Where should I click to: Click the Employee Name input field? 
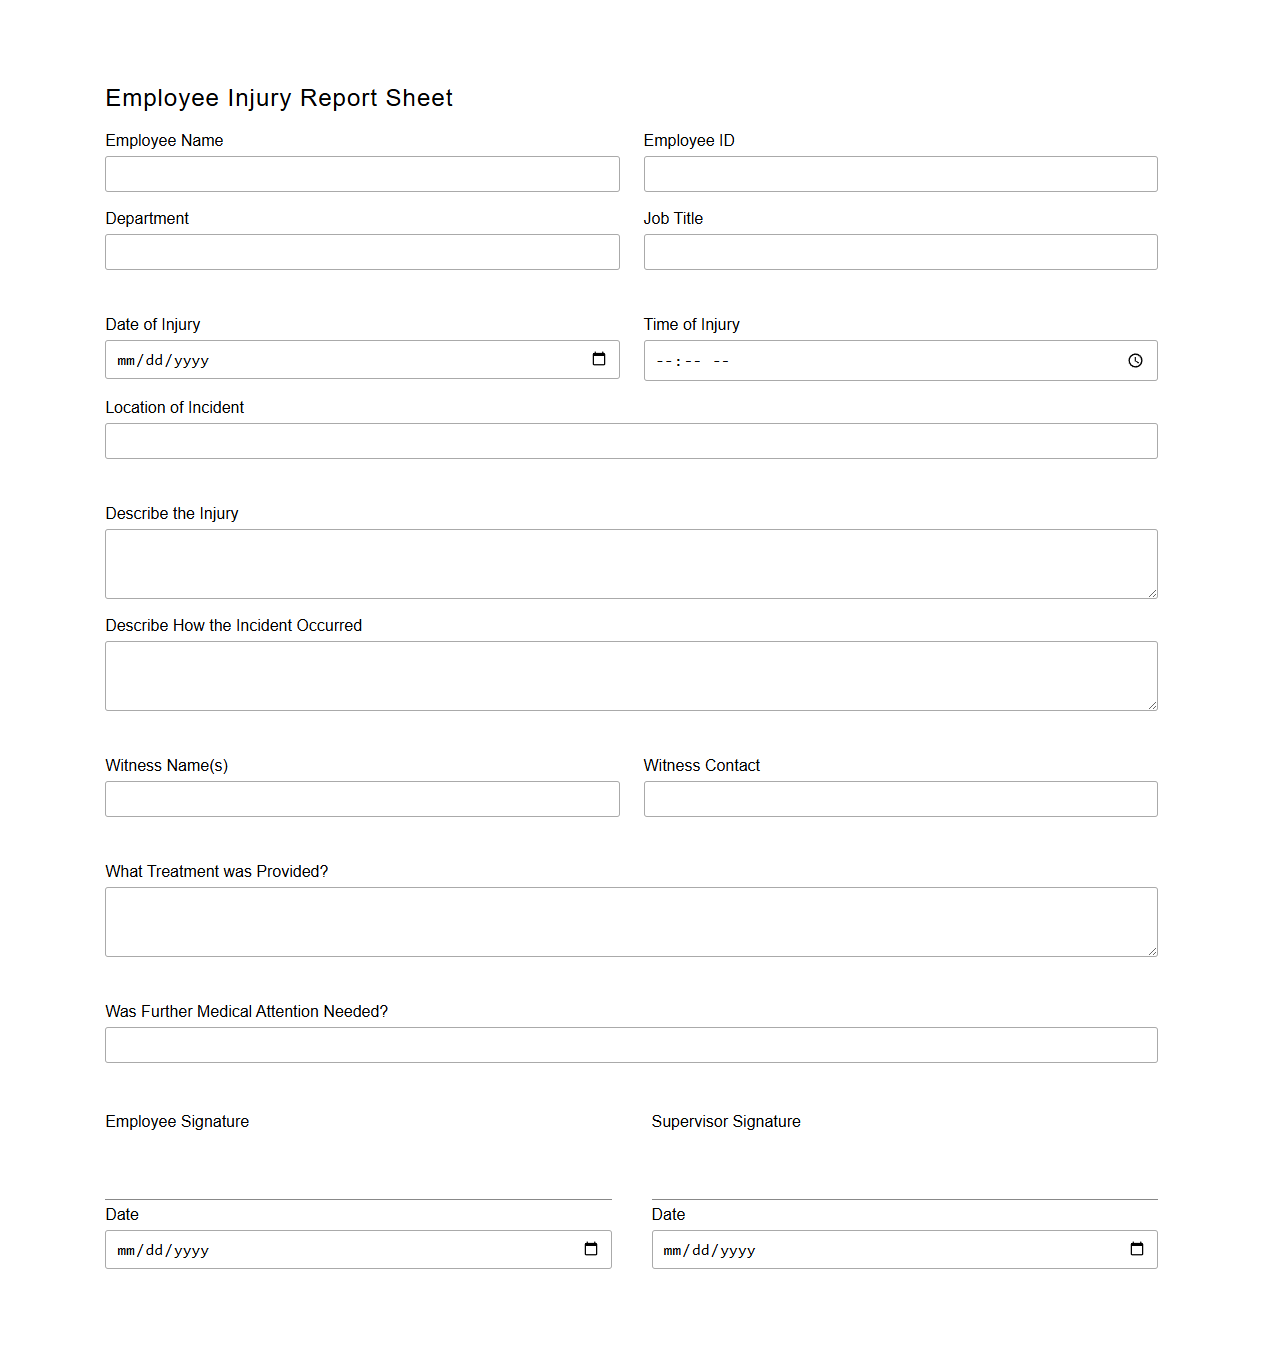tap(362, 173)
